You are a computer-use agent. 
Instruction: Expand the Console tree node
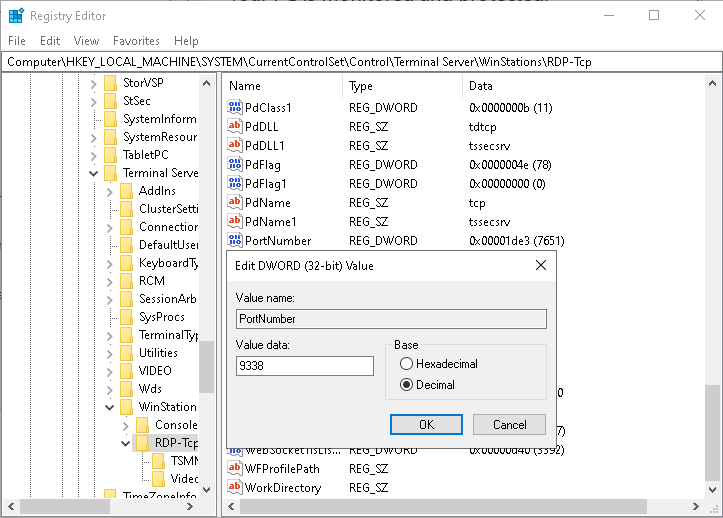point(125,426)
